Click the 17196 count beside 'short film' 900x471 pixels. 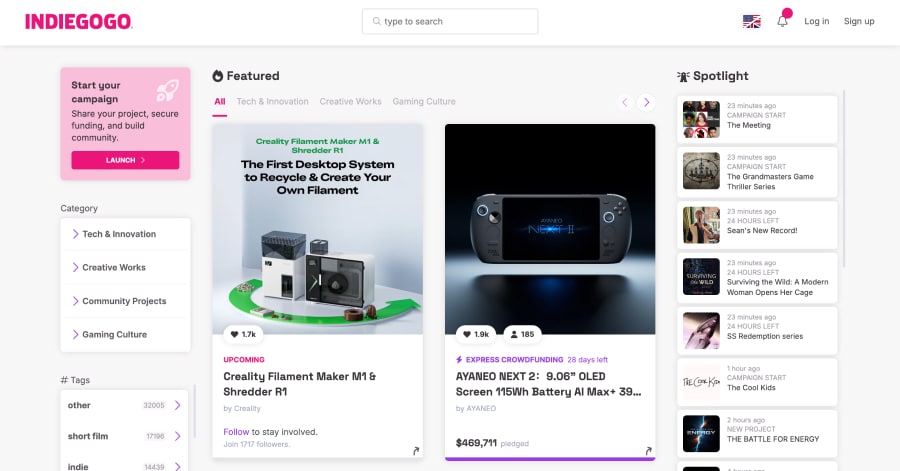coord(155,436)
